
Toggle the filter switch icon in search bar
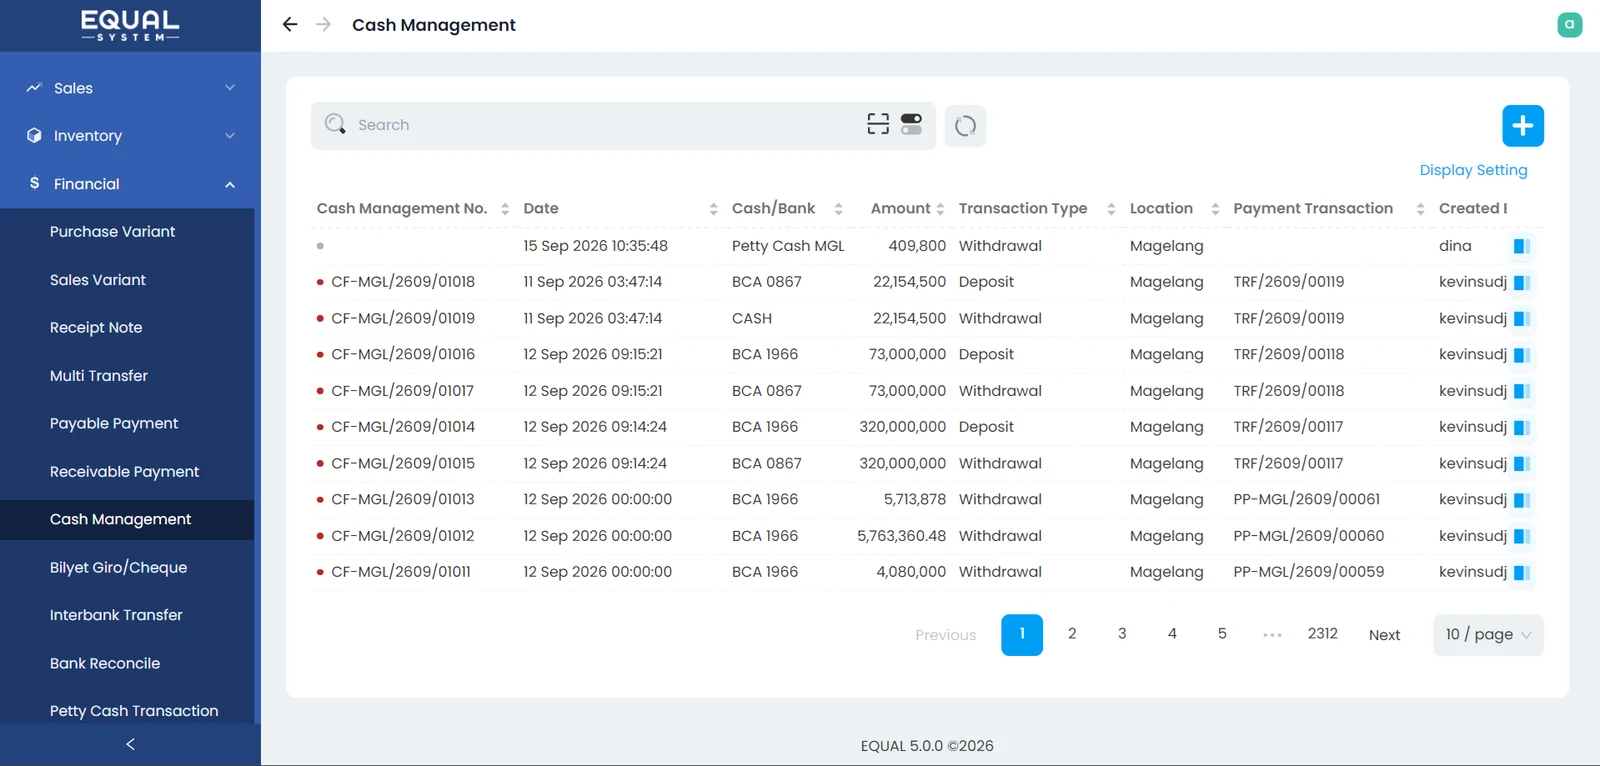[x=911, y=124]
